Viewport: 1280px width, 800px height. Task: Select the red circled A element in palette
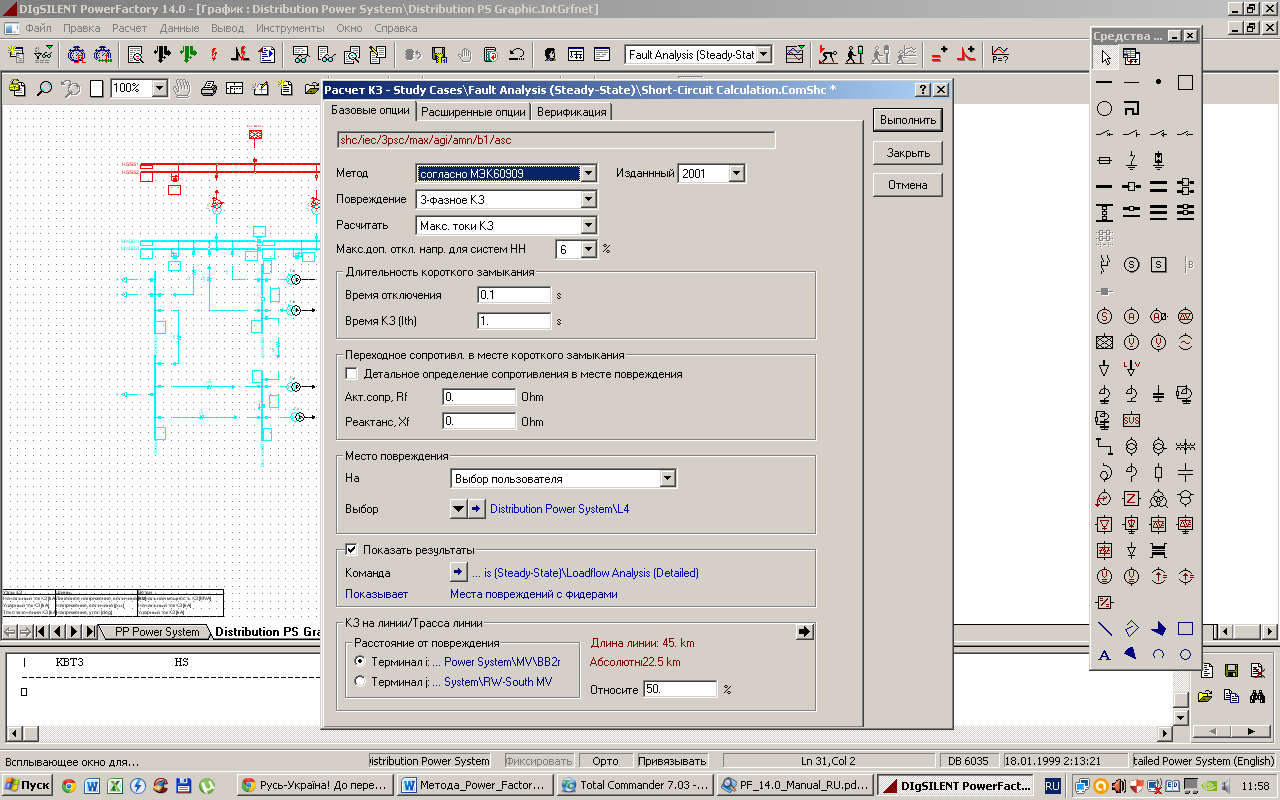pyautogui.click(x=1131, y=316)
